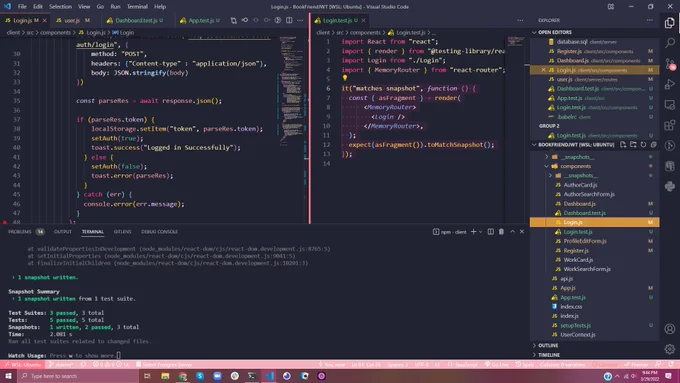
Task: Split the terminal panel
Action: [x=490, y=232]
